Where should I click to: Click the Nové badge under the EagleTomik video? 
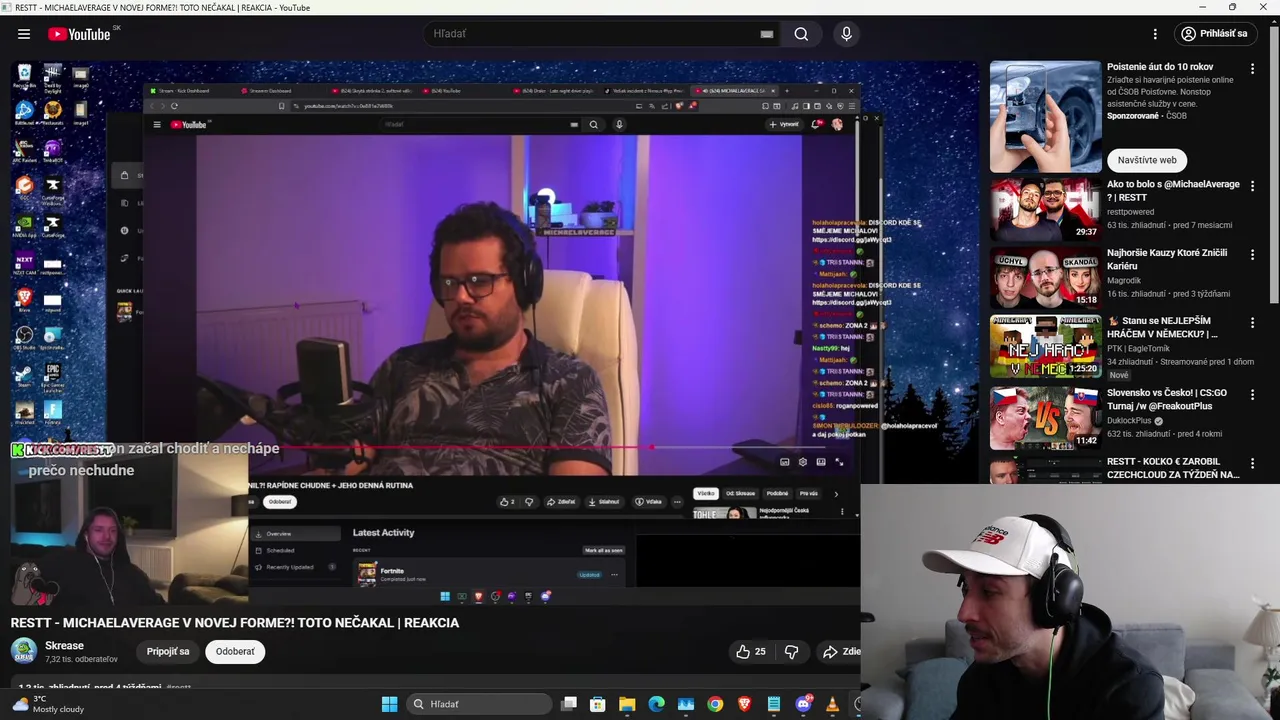coord(1118,375)
